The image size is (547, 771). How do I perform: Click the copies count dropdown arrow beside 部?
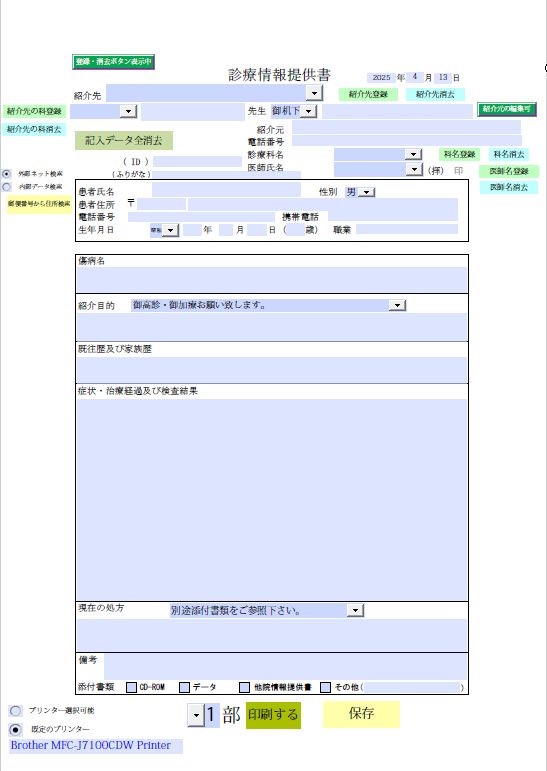click(196, 715)
